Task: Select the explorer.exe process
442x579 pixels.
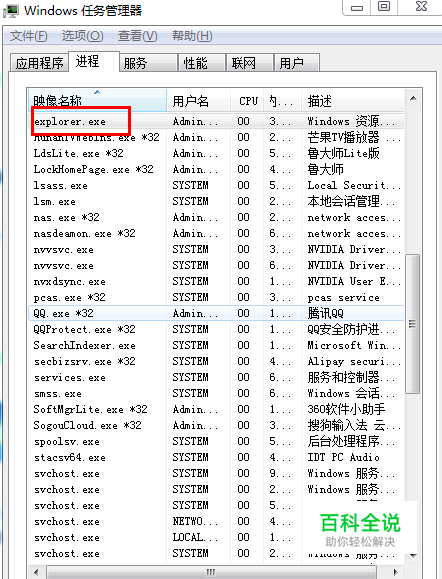Action: pyautogui.click(x=216, y=121)
